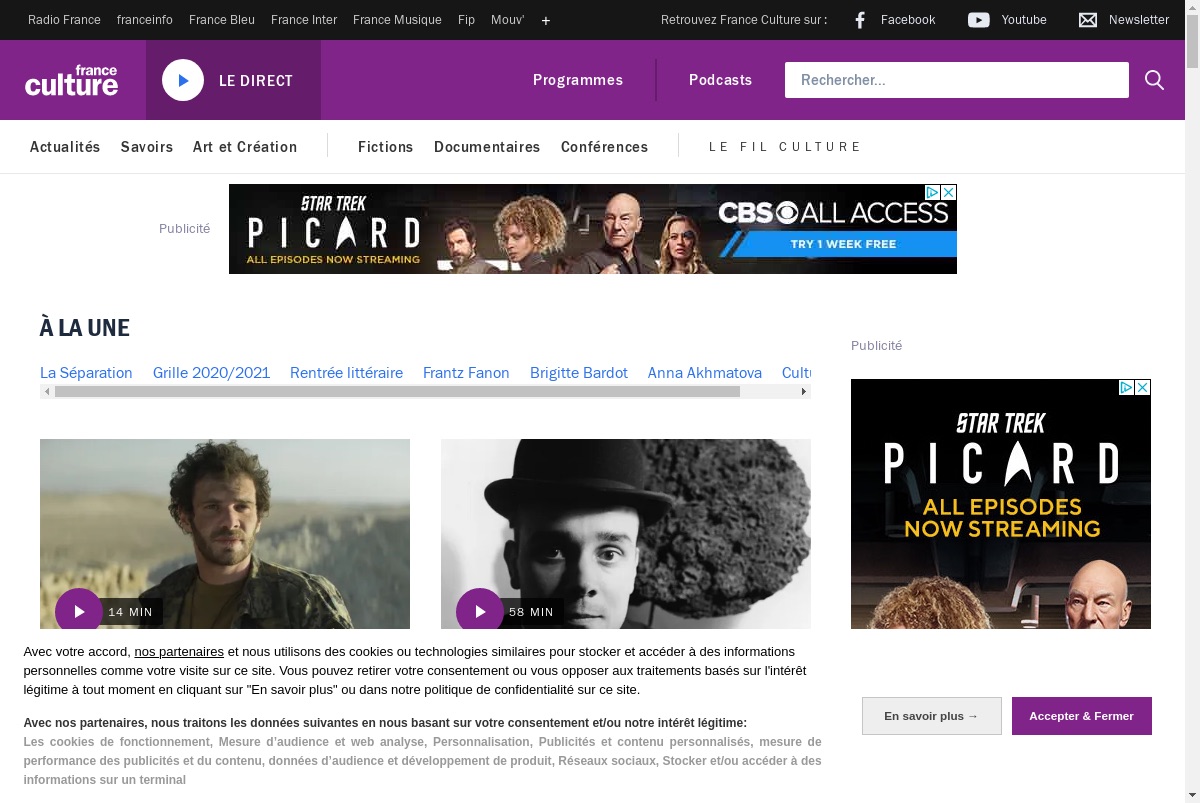Click the Newsletter envelope icon
The width and height of the screenshot is (1200, 803).
pos(1088,20)
